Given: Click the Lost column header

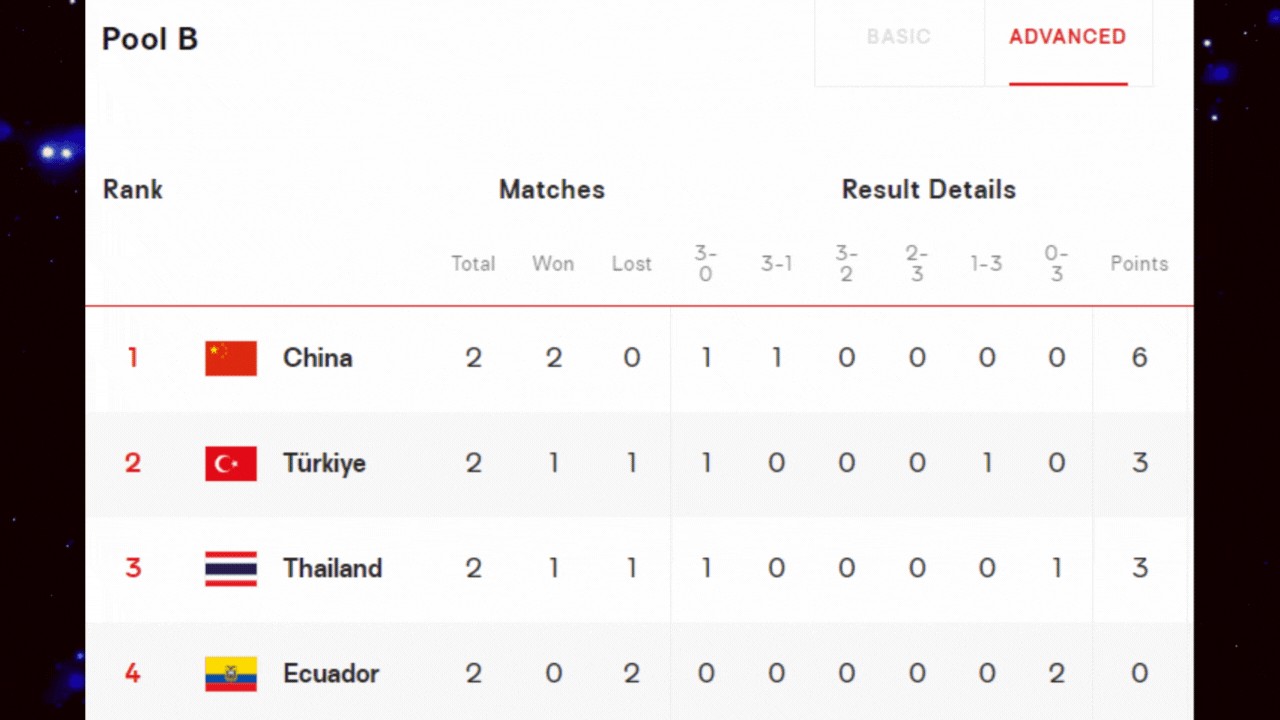Looking at the screenshot, I should 632,264.
